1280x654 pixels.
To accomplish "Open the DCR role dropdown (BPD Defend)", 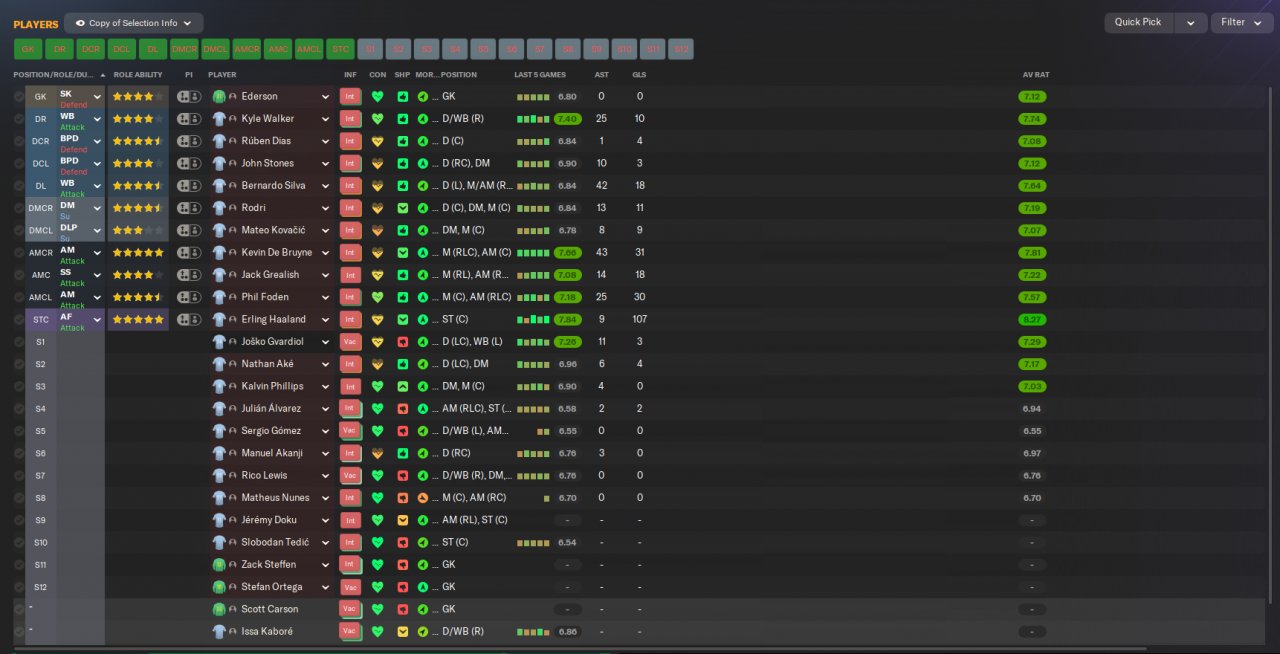I will [x=97, y=142].
